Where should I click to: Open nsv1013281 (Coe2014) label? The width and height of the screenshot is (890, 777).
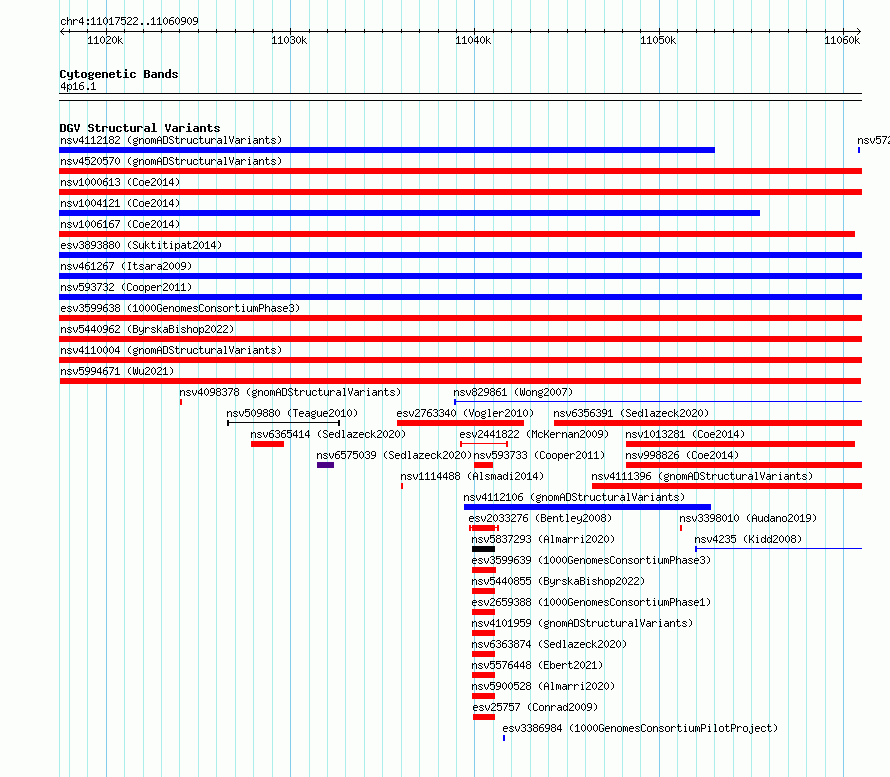pyautogui.click(x=685, y=434)
